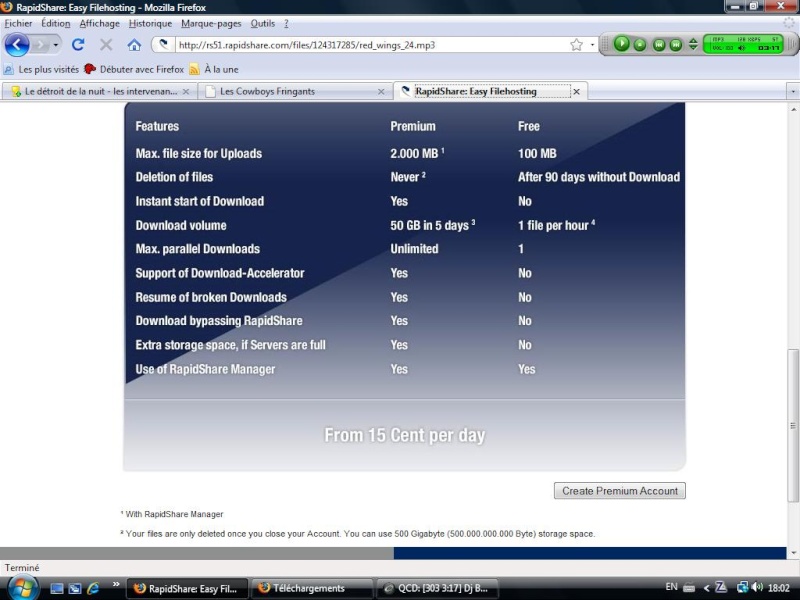Viewport: 800px width, 600px height.
Task: Click the Stop loading X icon
Action: click(x=106, y=45)
